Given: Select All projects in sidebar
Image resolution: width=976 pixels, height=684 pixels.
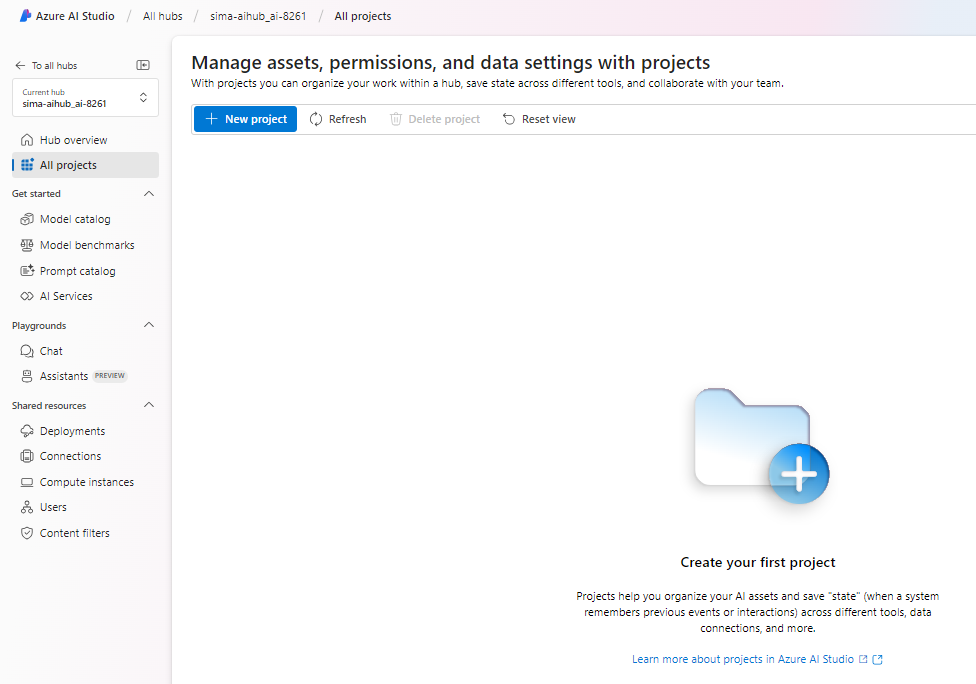Looking at the screenshot, I should (x=85, y=165).
